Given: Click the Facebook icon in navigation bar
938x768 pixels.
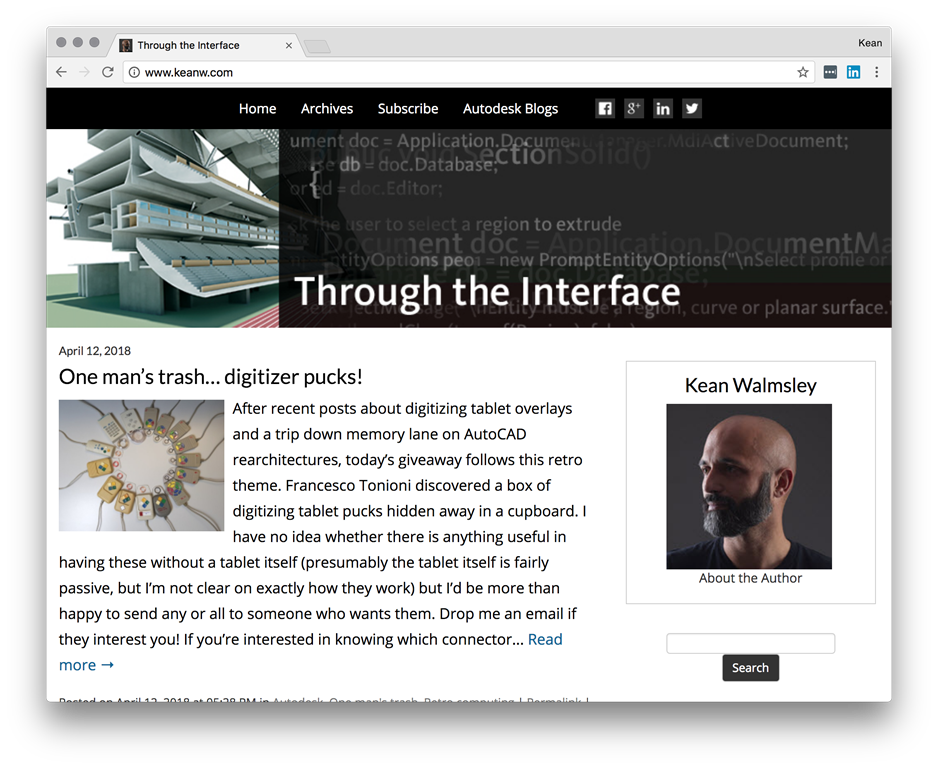Looking at the screenshot, I should click(x=605, y=109).
